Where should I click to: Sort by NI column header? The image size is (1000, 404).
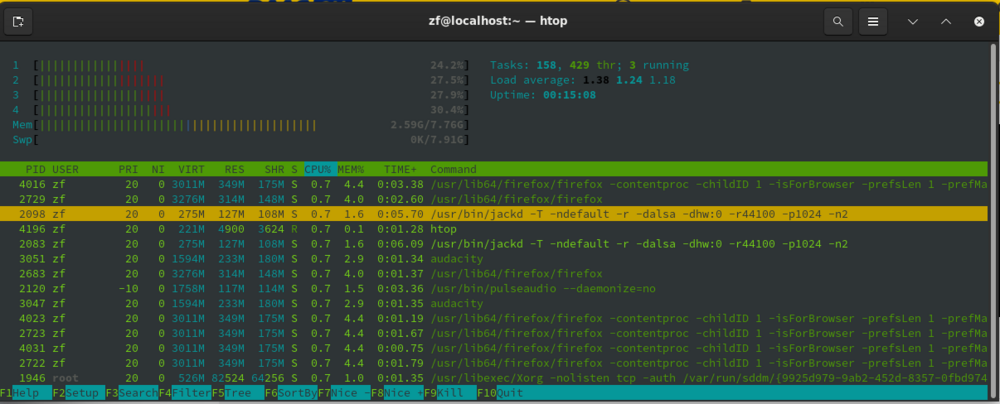[158, 169]
